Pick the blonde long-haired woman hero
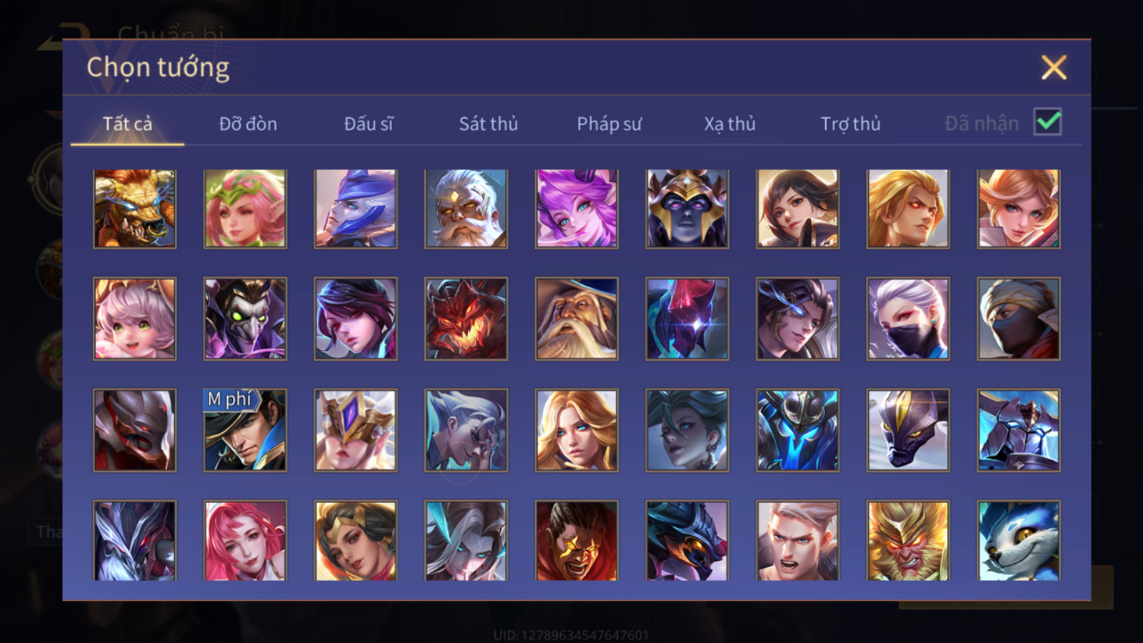 pos(577,430)
